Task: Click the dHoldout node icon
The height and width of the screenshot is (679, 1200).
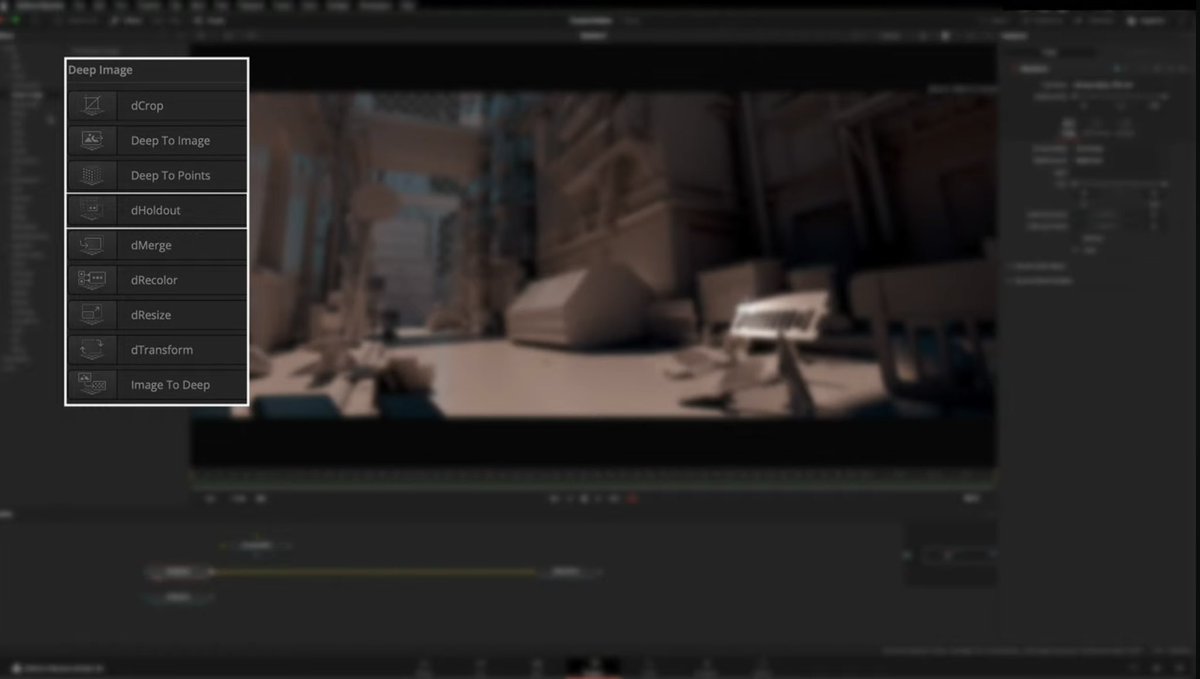Action: (92, 210)
